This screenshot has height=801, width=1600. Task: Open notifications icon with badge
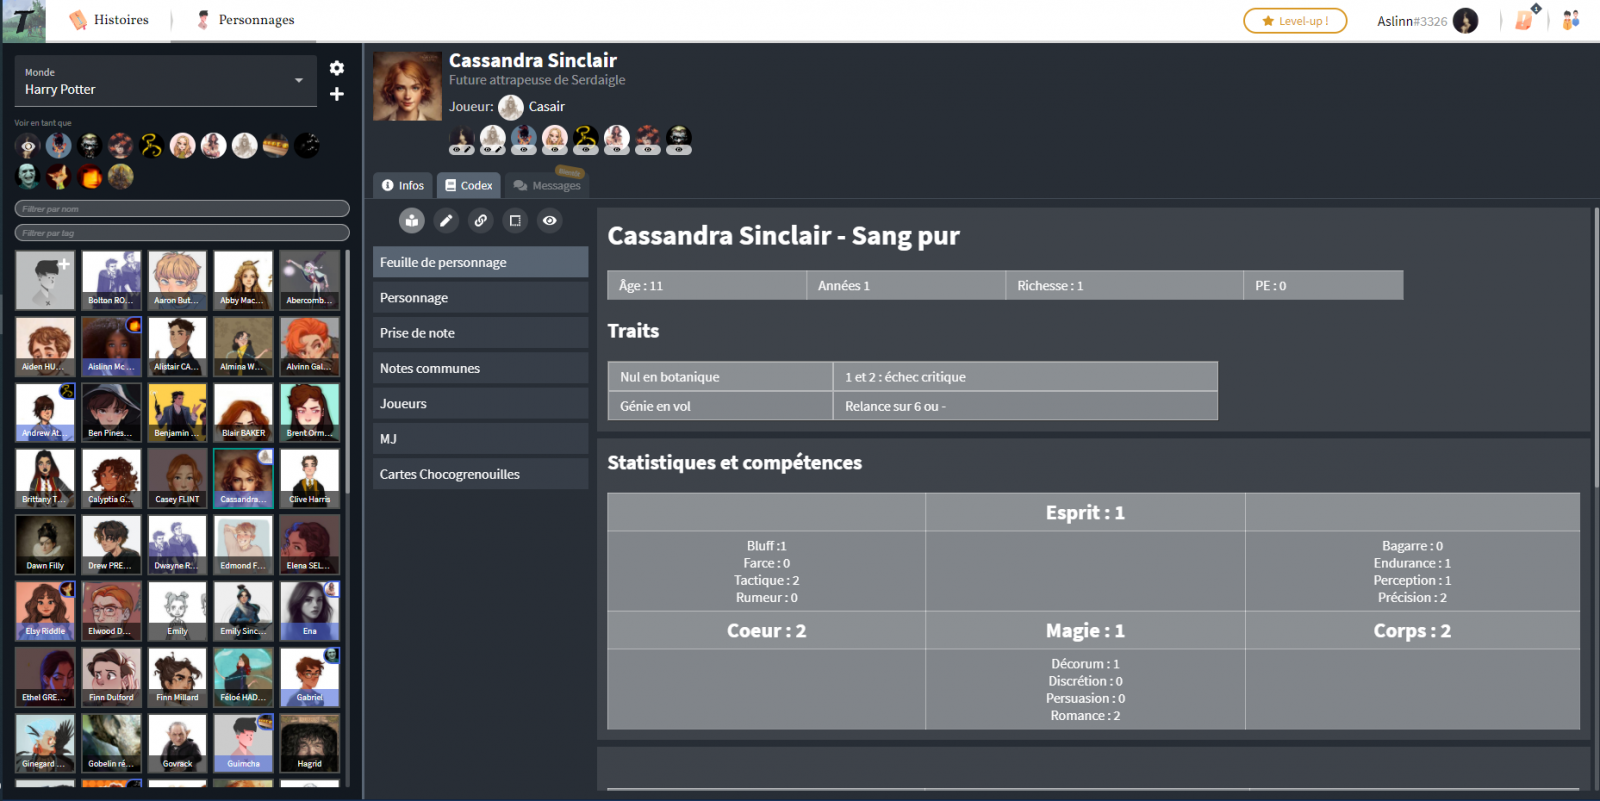(1525, 20)
